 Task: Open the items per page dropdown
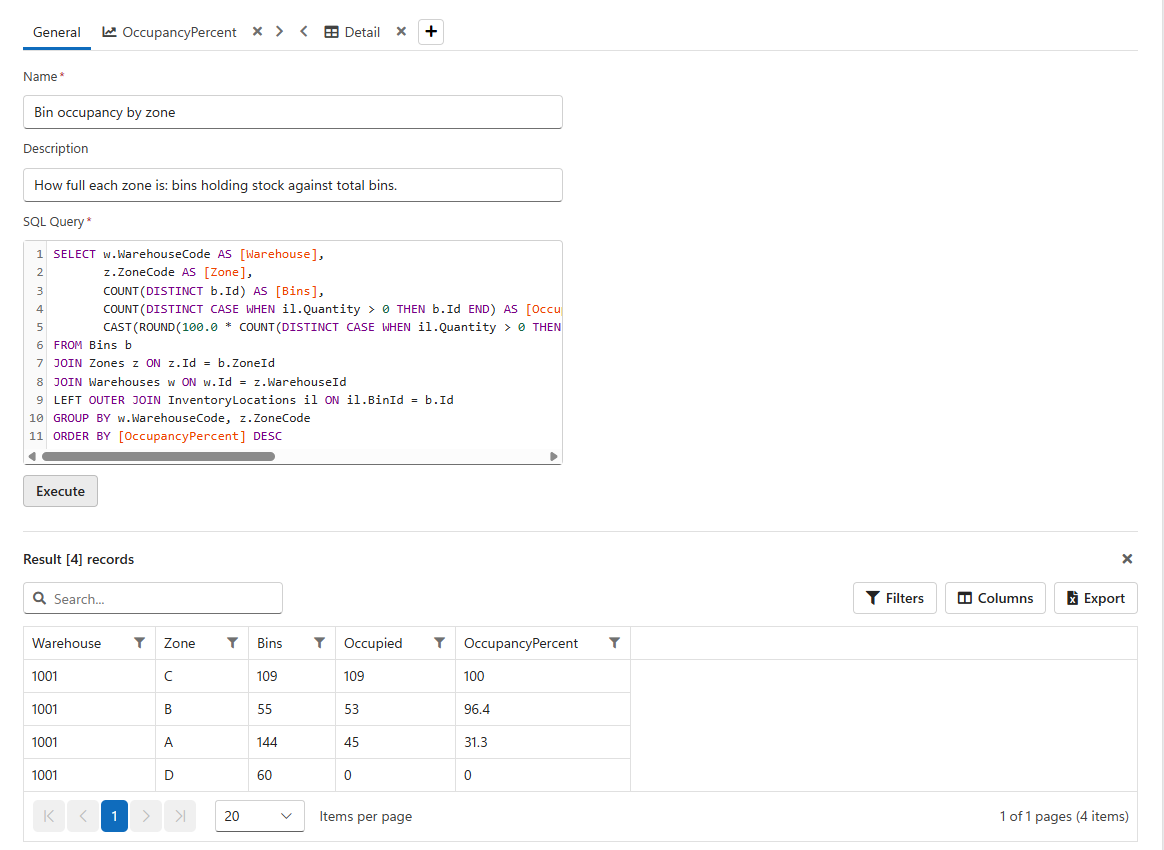pos(259,816)
